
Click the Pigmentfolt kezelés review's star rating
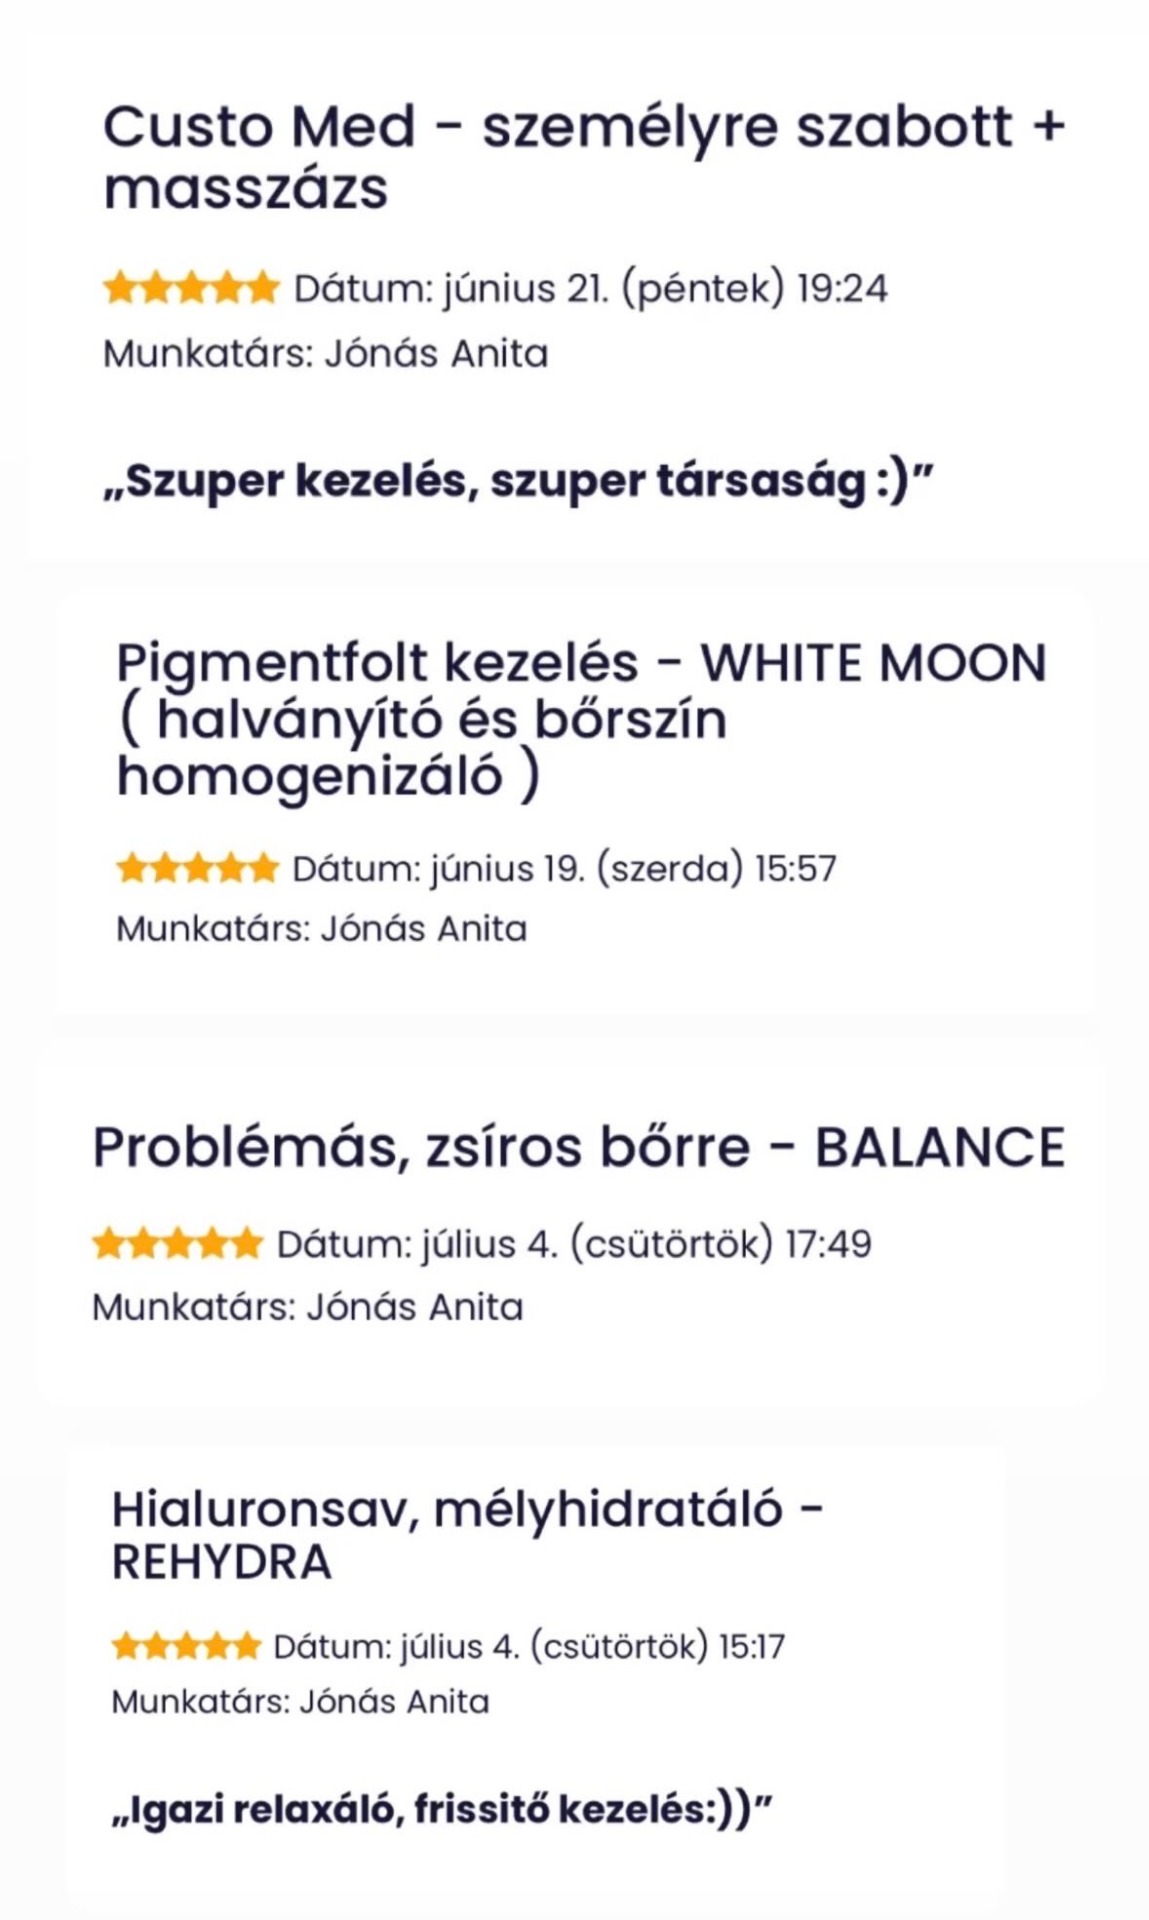[x=196, y=868]
